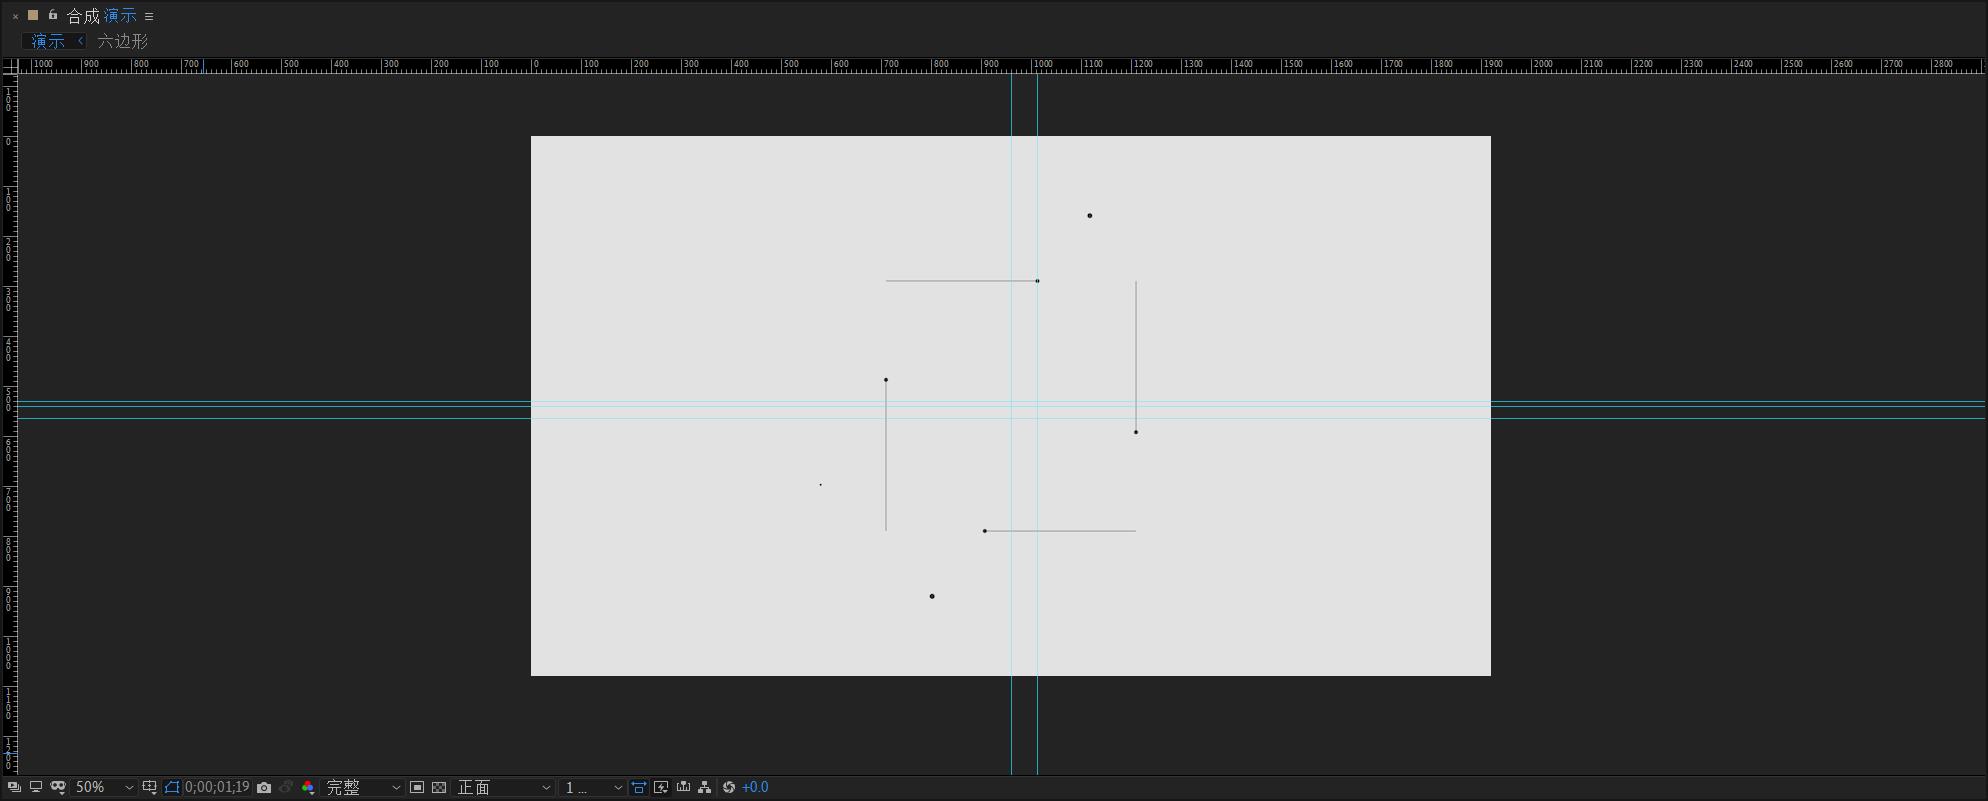Screen dimensions: 1988x801
Task: Click the Show Snapshot icon
Action: click(286, 788)
